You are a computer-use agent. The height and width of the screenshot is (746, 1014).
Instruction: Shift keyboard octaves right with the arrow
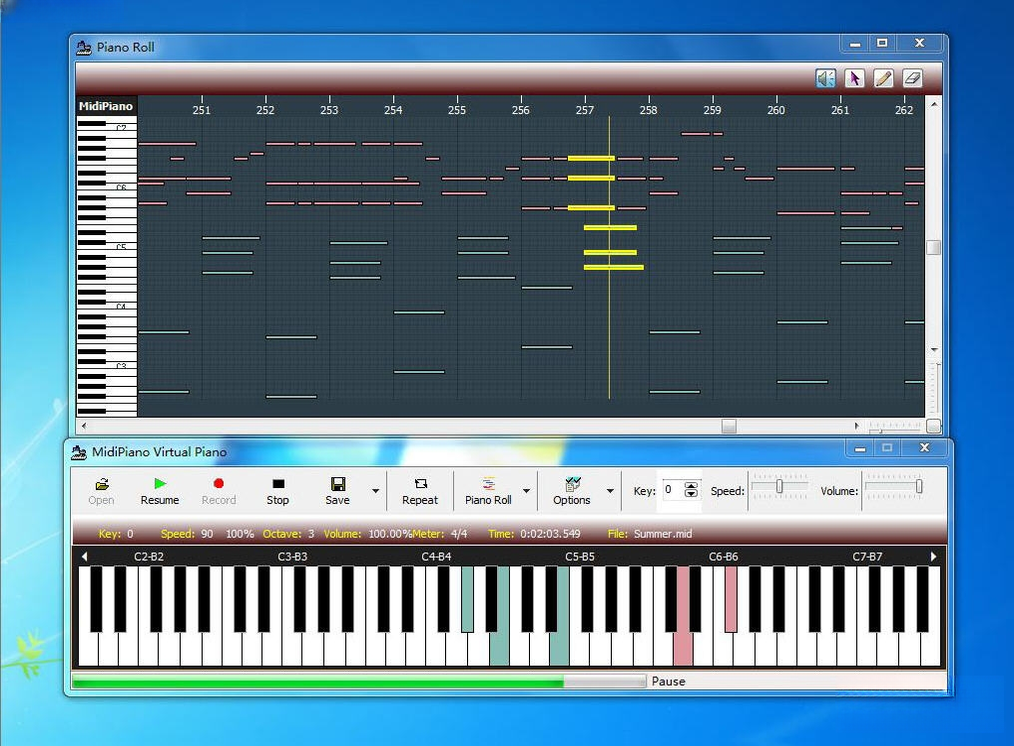pos(933,556)
